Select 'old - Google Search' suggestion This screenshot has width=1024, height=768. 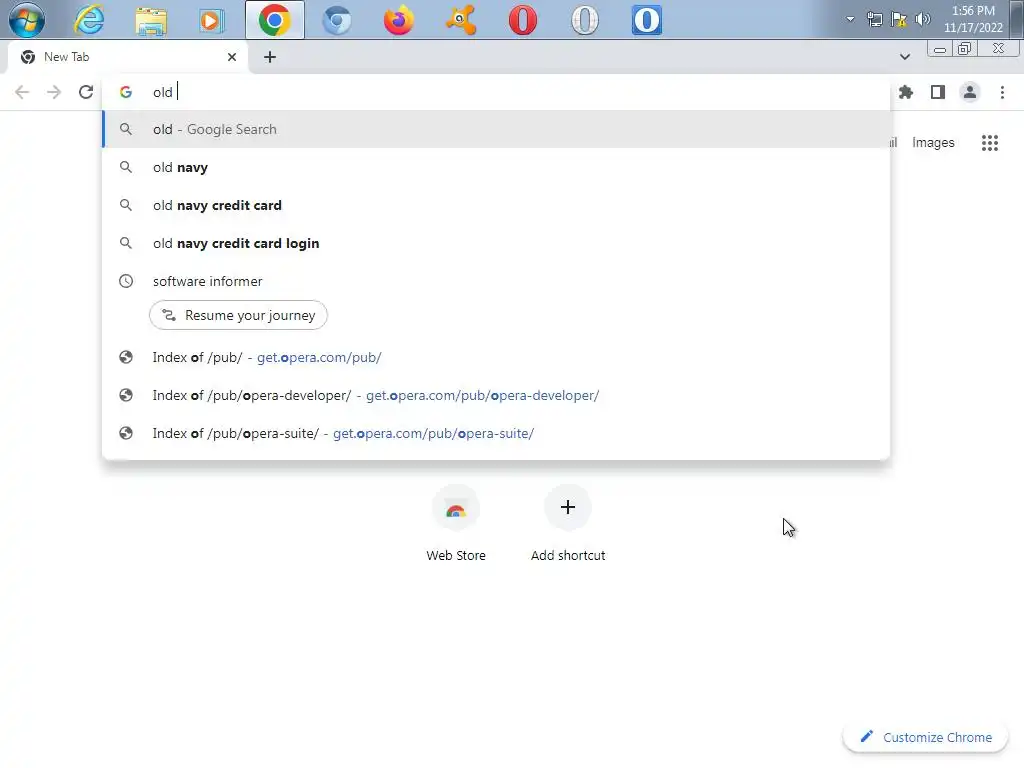click(x=496, y=129)
